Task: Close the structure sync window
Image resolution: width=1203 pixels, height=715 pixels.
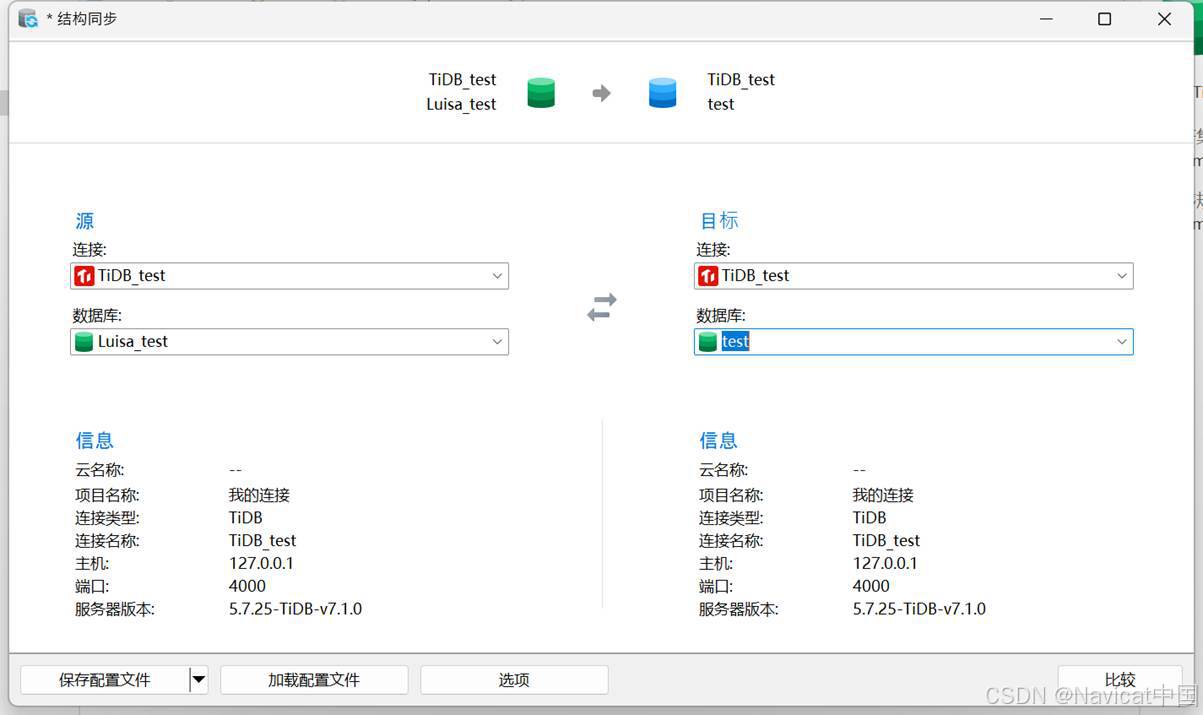Action: (x=1164, y=19)
